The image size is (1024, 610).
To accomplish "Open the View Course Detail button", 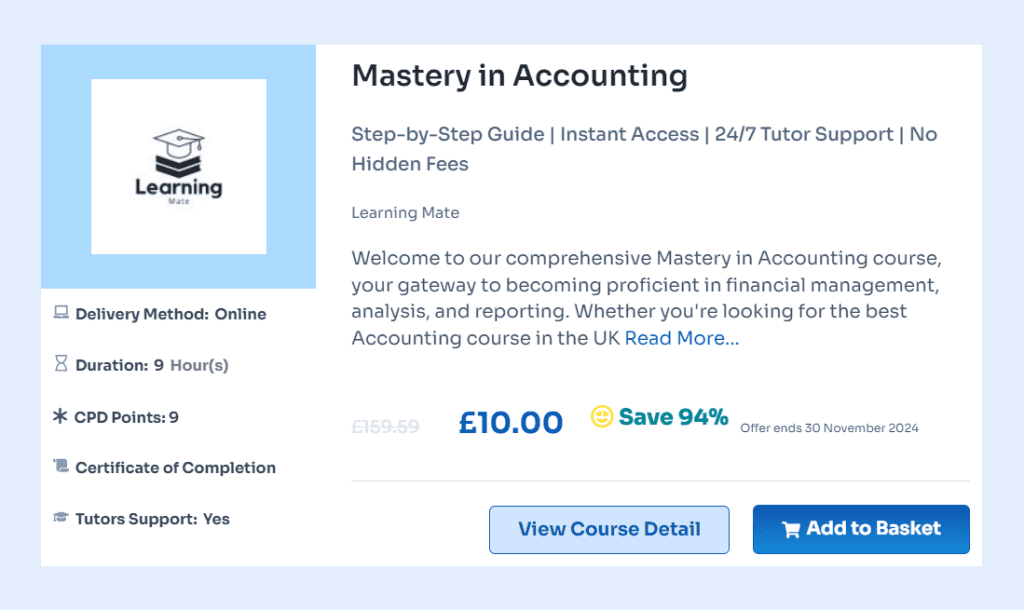I will coord(609,529).
